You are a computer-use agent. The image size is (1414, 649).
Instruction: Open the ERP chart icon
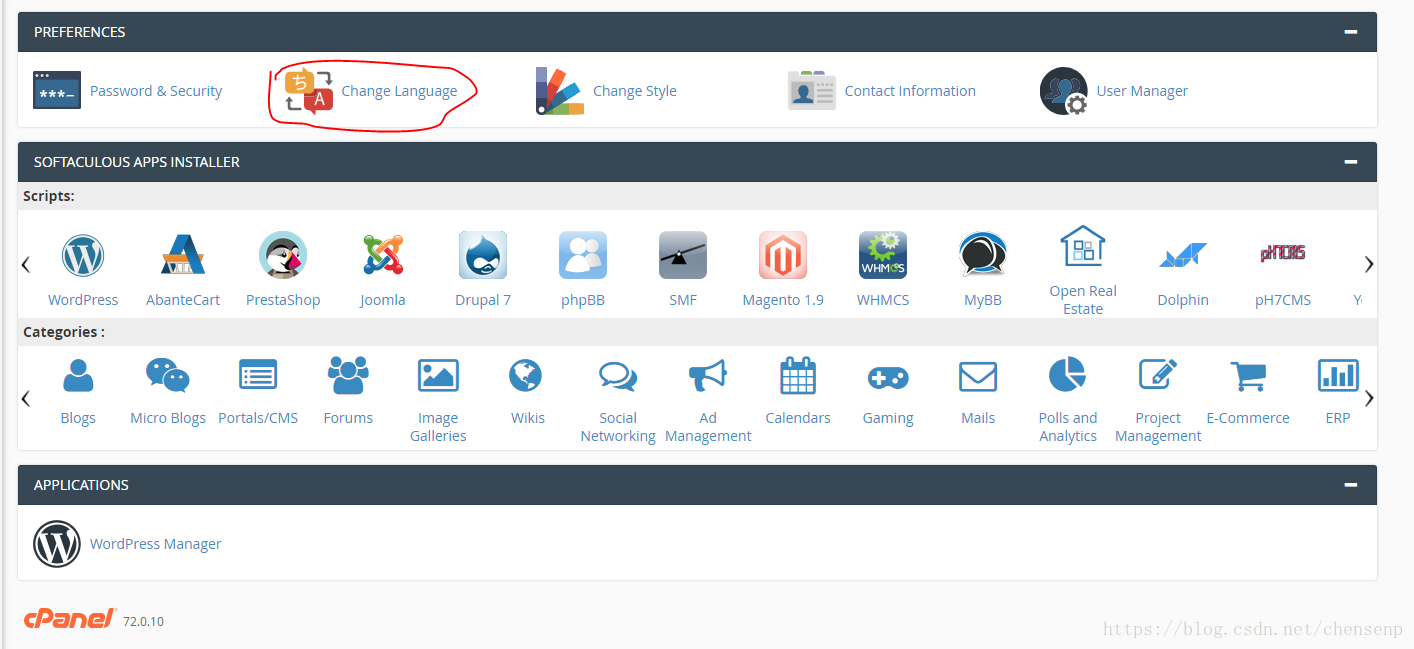pyautogui.click(x=1338, y=376)
